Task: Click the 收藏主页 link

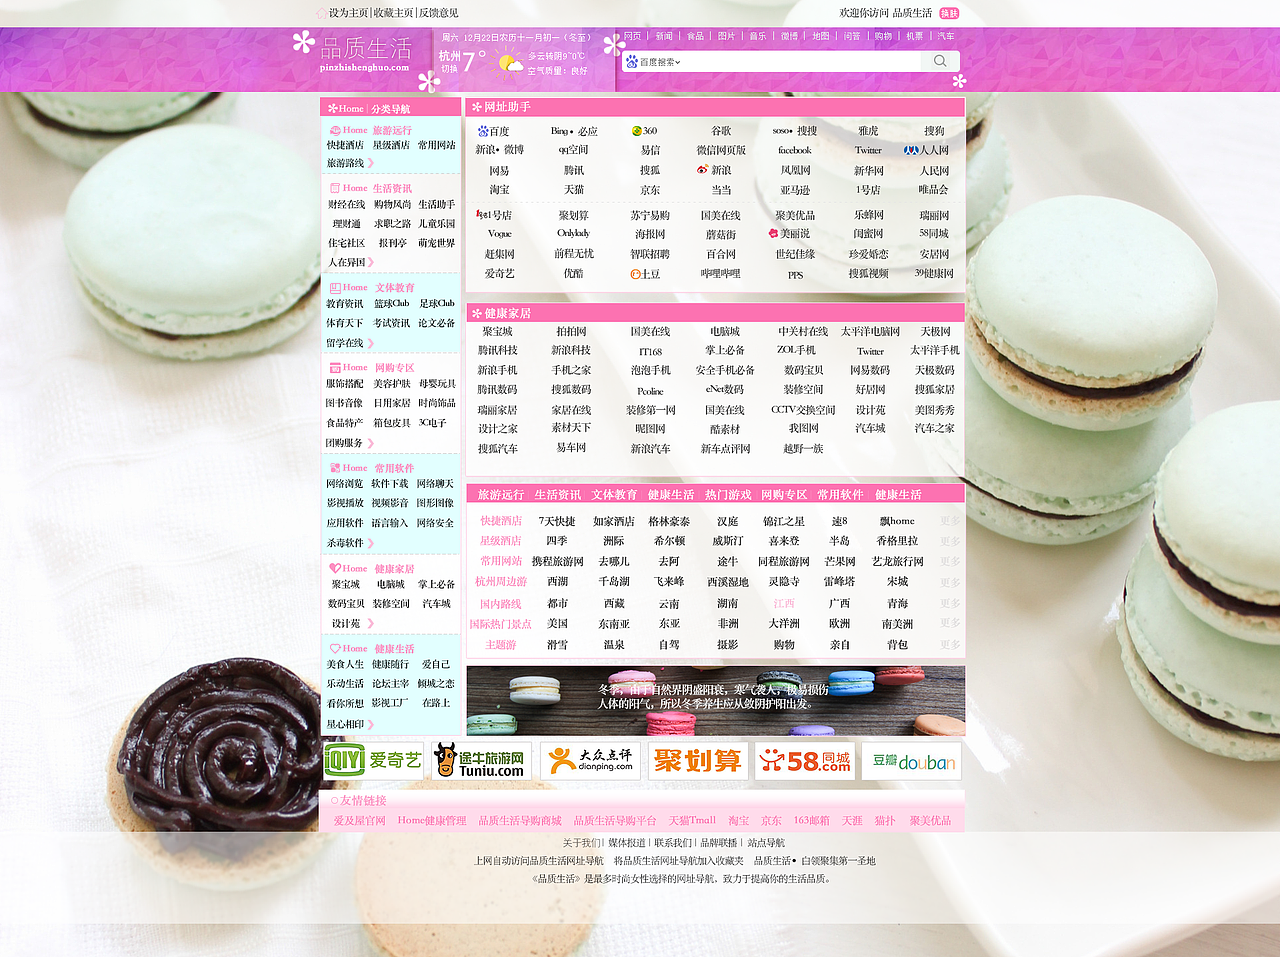Action: pos(394,13)
